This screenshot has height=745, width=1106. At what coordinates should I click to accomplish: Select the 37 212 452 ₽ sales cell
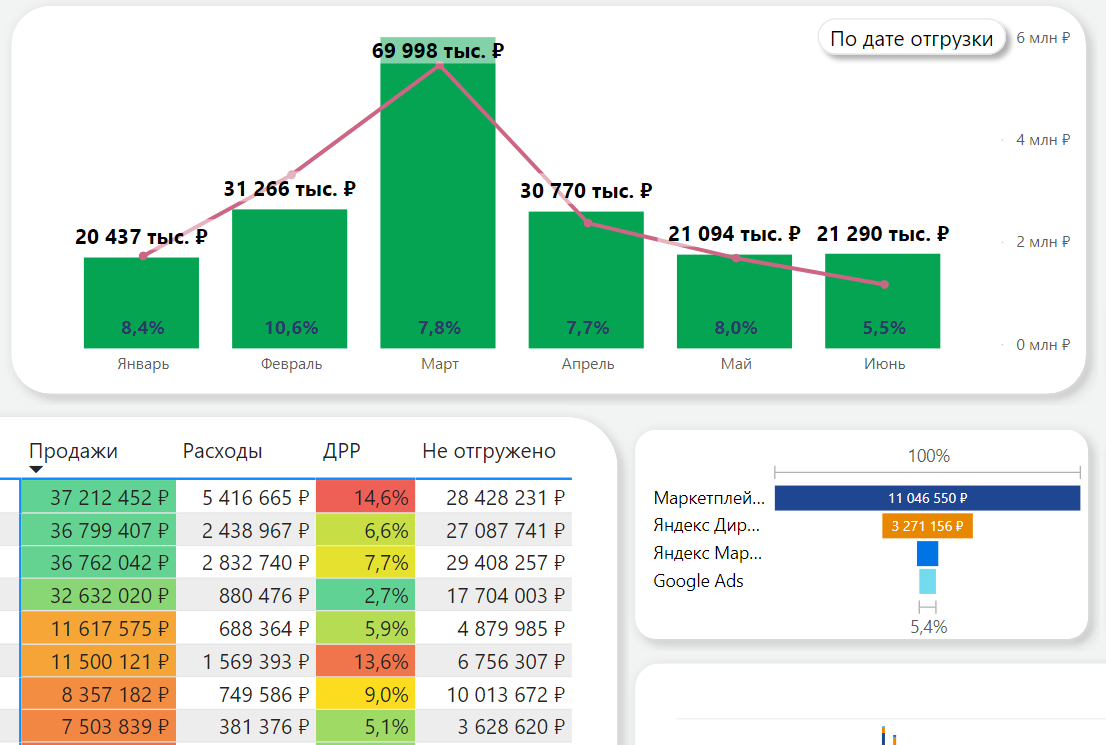coord(98,498)
